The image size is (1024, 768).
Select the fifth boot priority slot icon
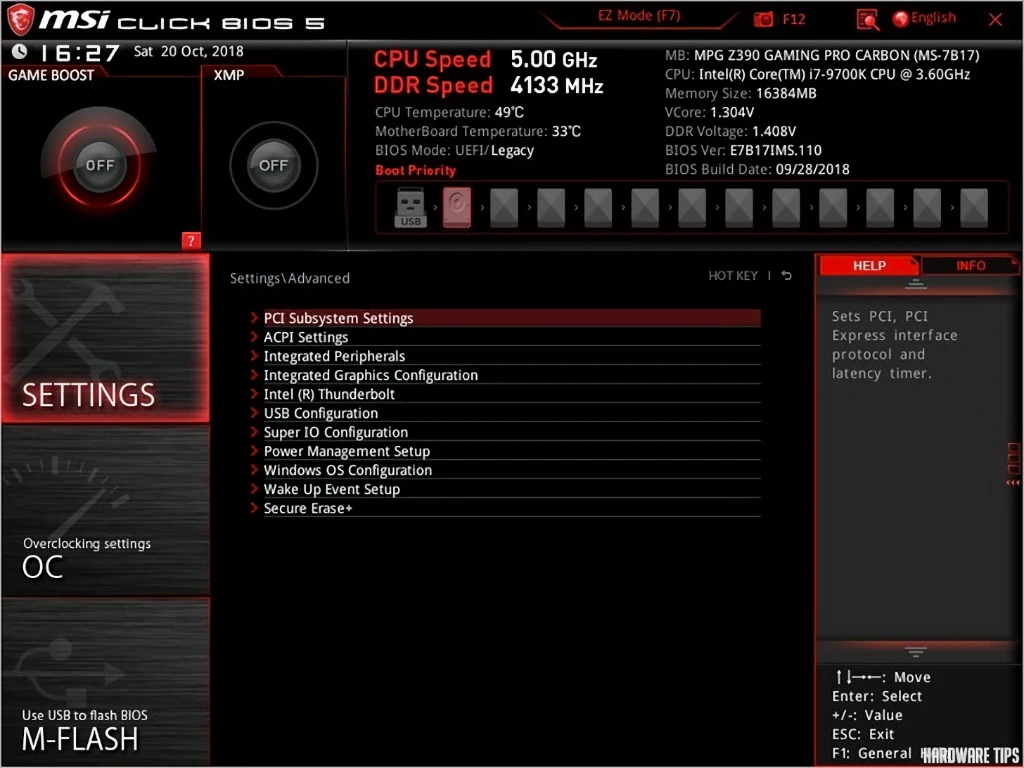pos(598,208)
